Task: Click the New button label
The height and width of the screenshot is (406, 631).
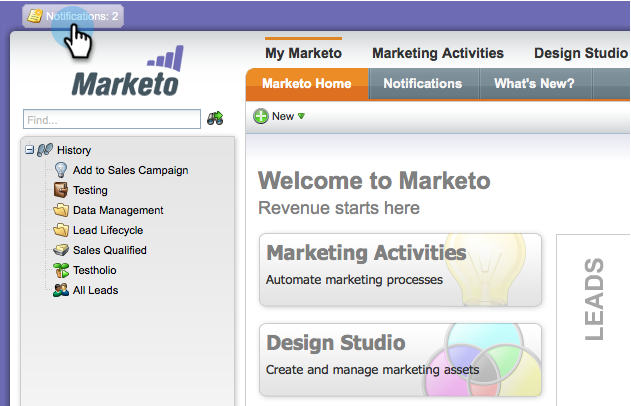Action: [283, 116]
